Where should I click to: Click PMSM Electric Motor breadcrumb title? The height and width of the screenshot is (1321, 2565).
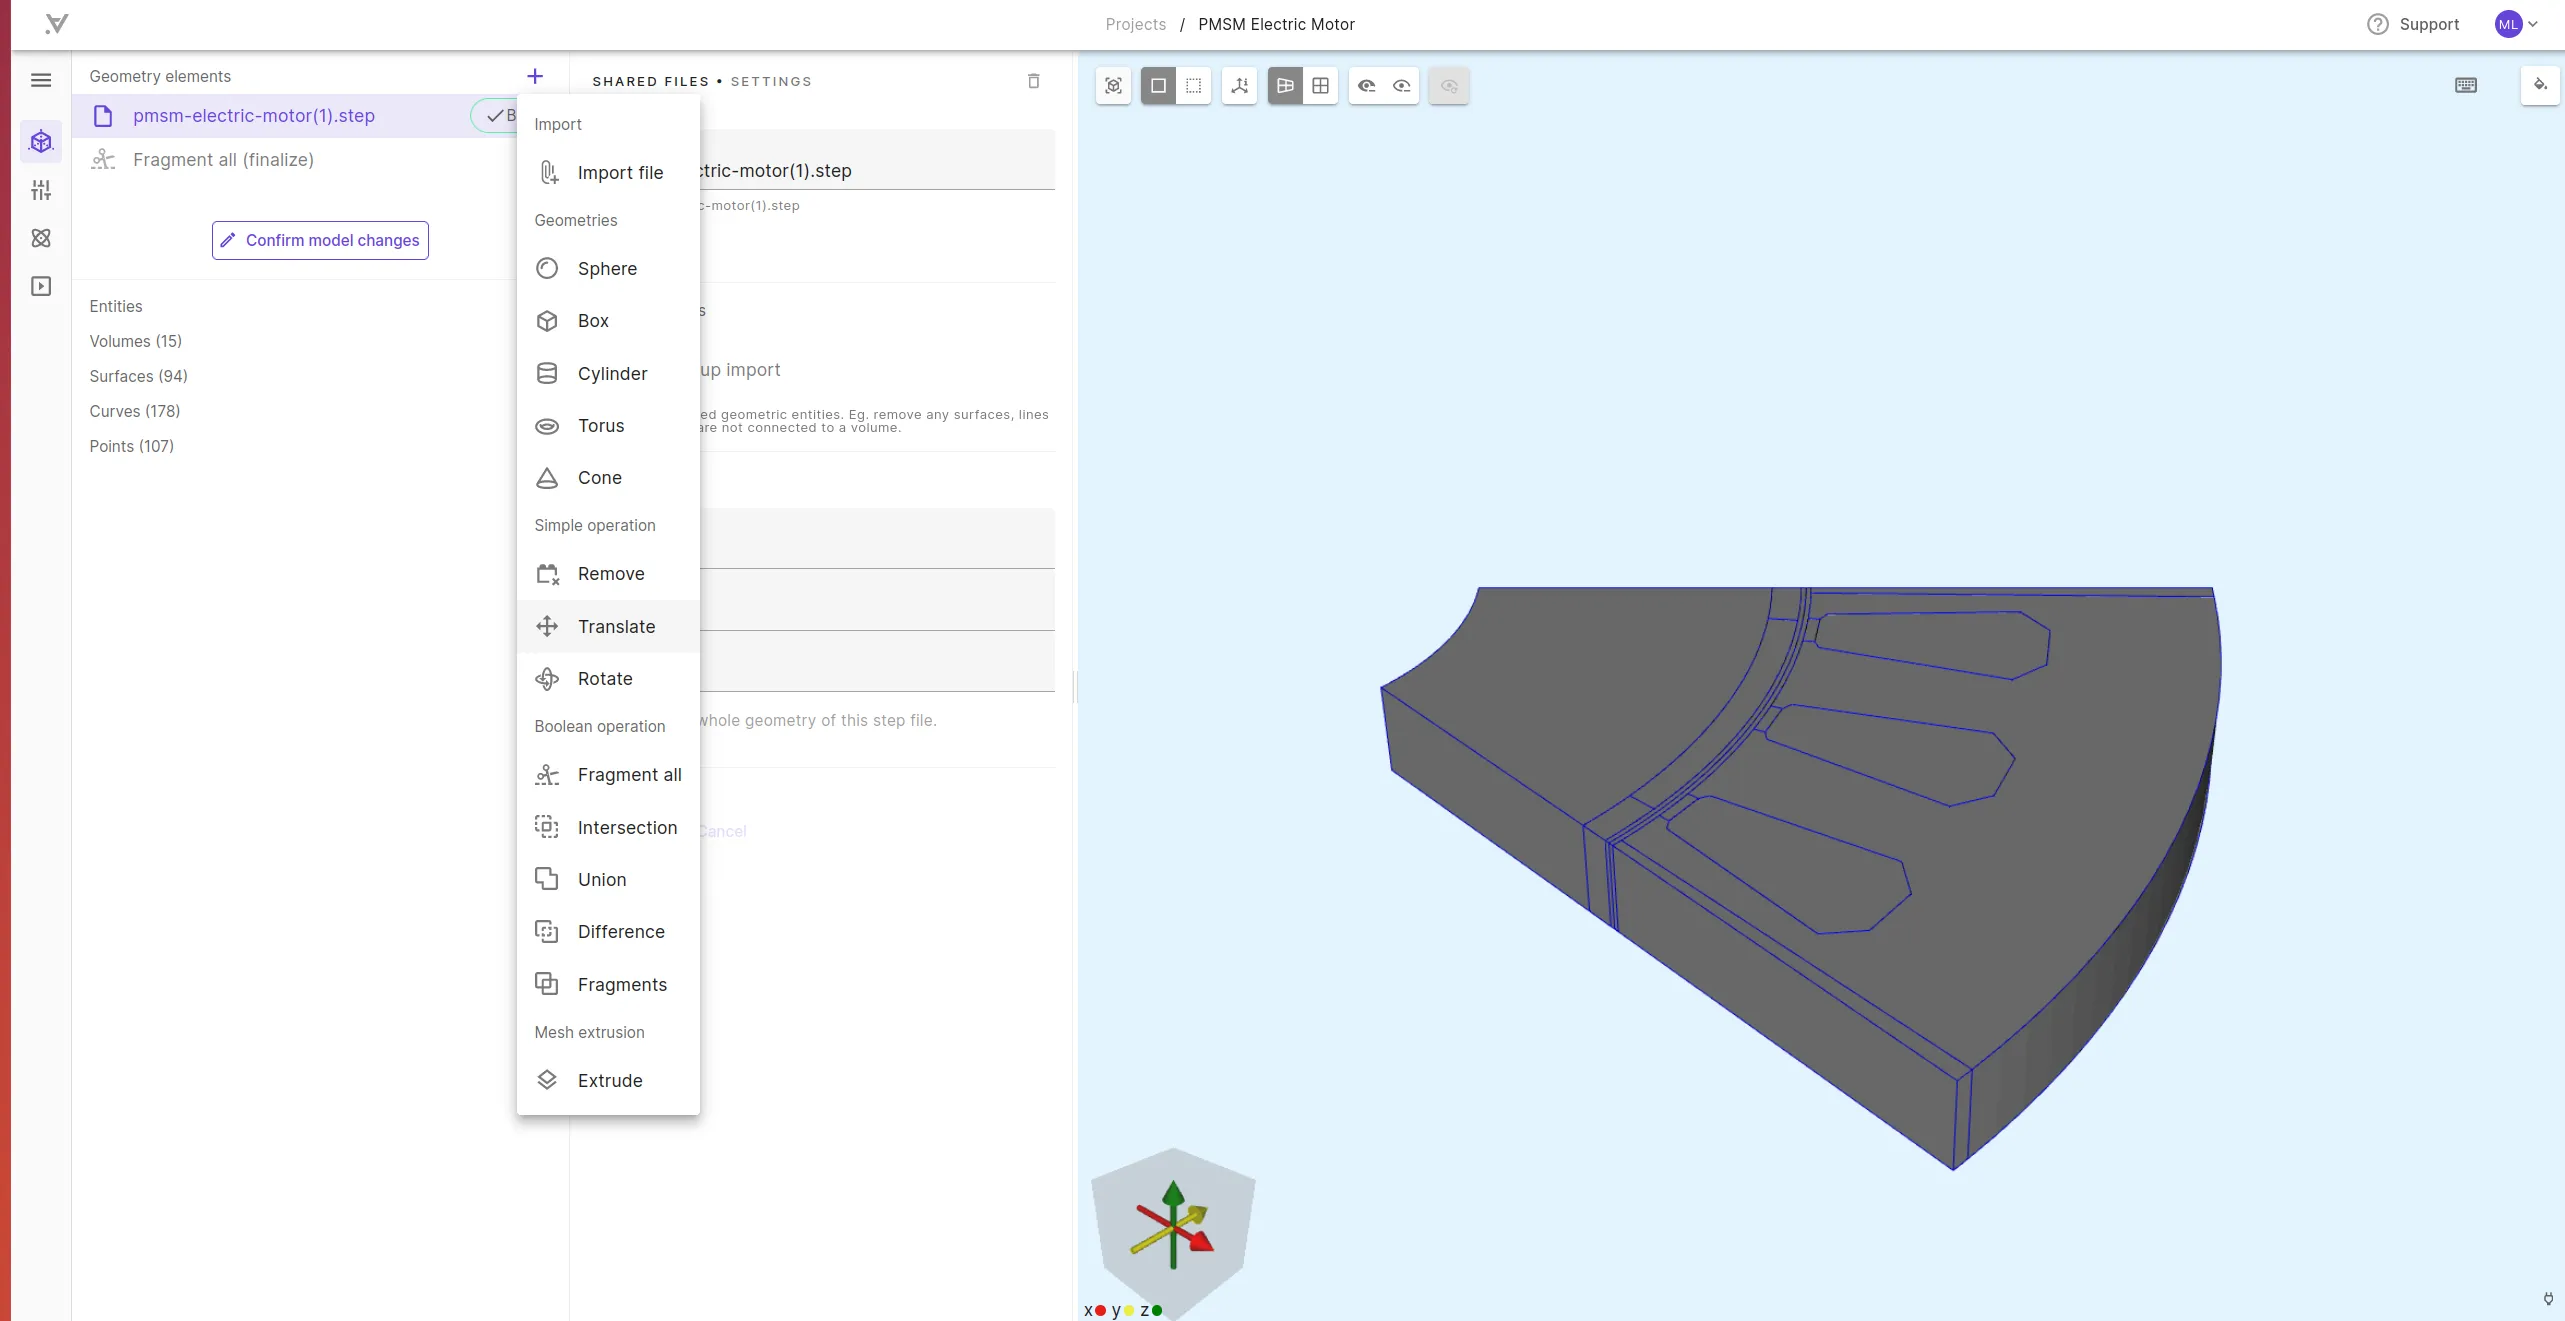click(1276, 24)
